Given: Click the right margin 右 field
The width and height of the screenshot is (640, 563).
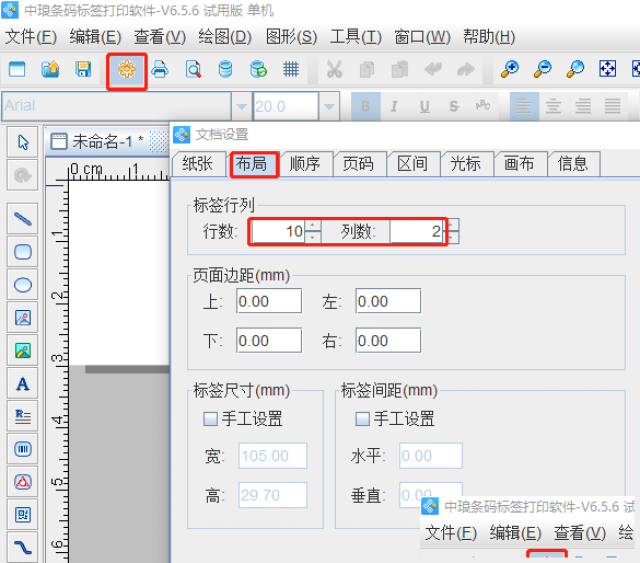Looking at the screenshot, I should [388, 340].
